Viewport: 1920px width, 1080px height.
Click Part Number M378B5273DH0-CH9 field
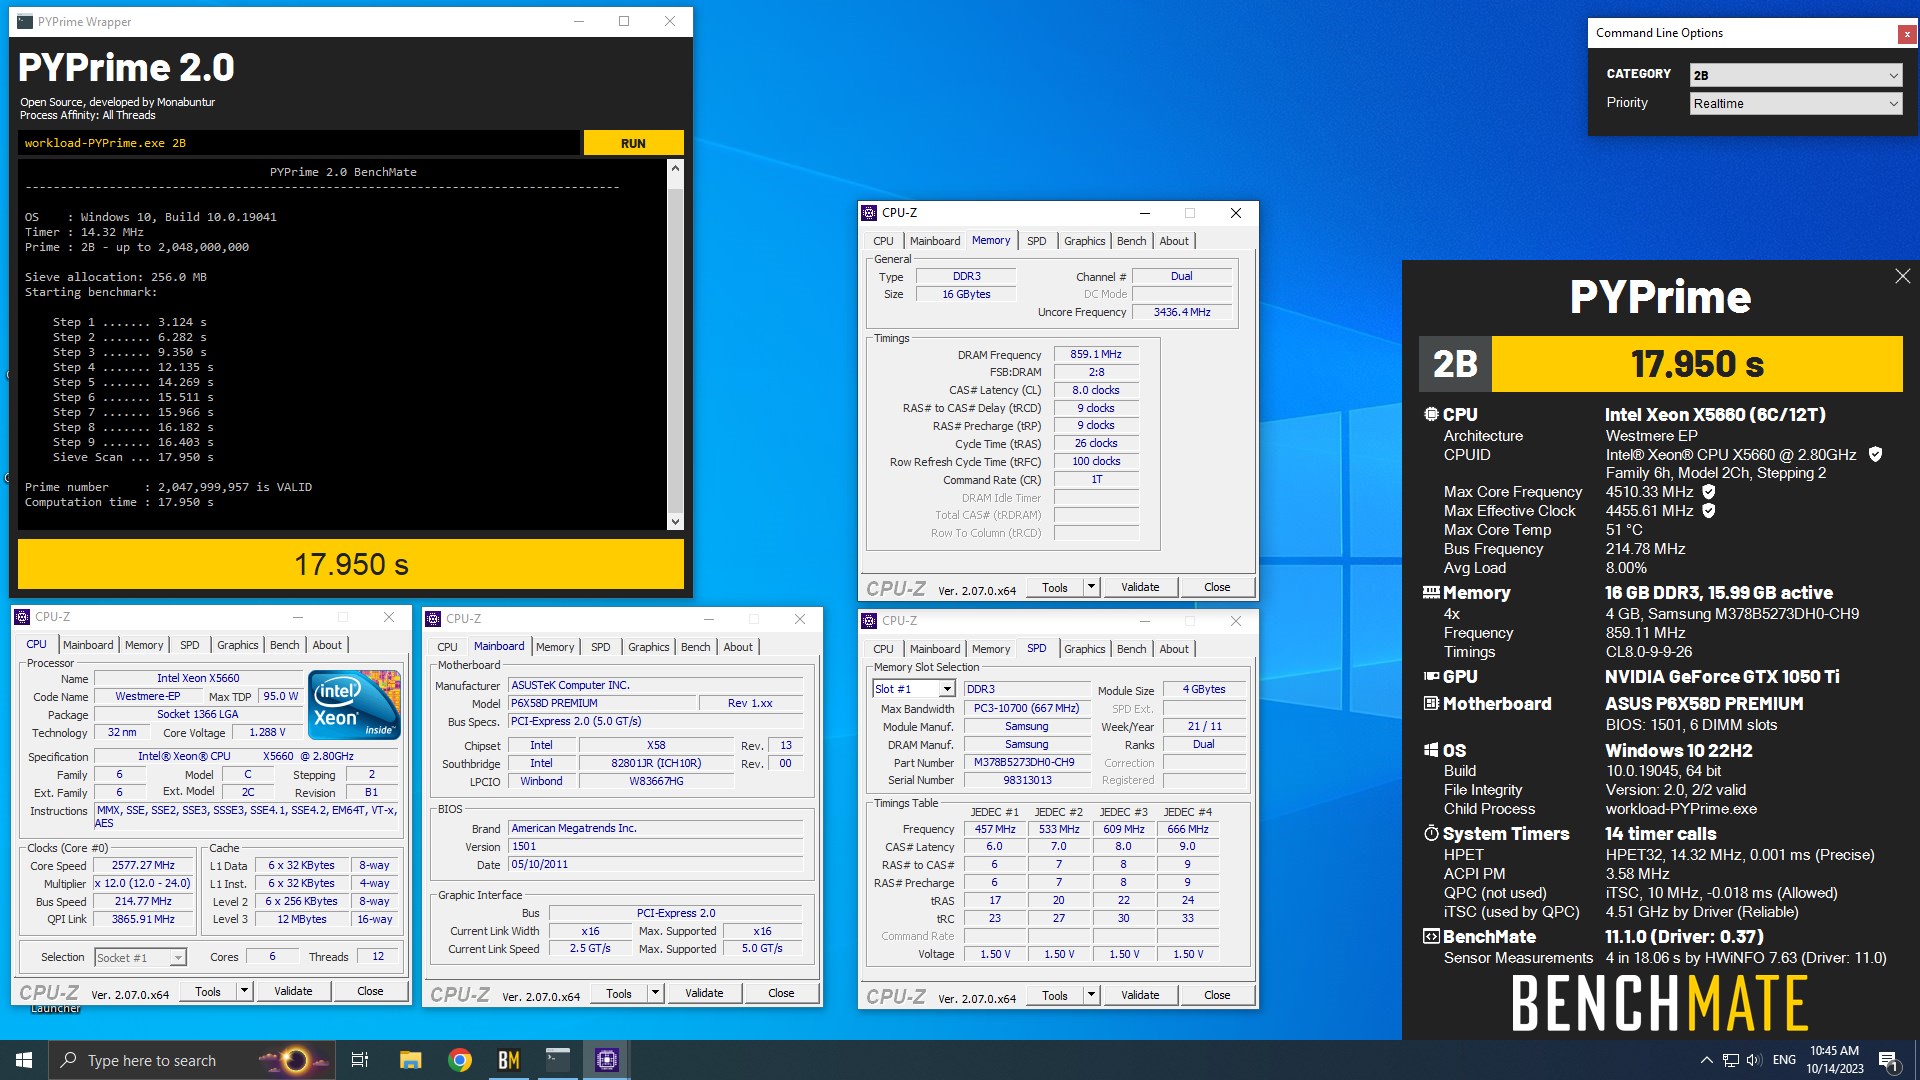1025,762
